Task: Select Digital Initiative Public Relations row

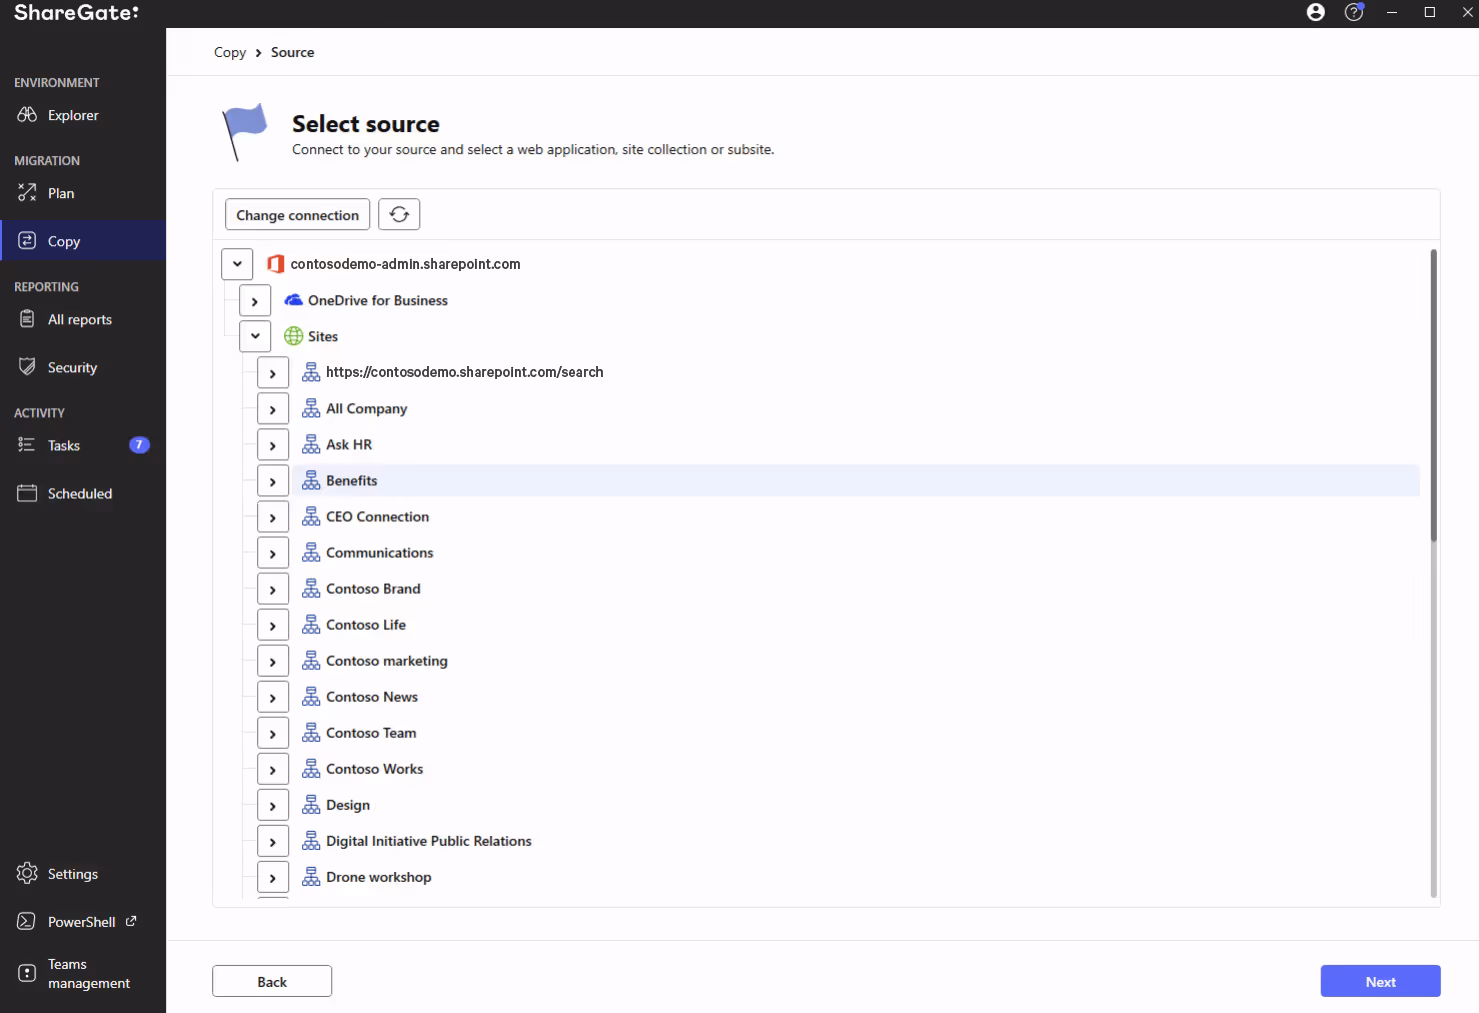Action: 856,841
